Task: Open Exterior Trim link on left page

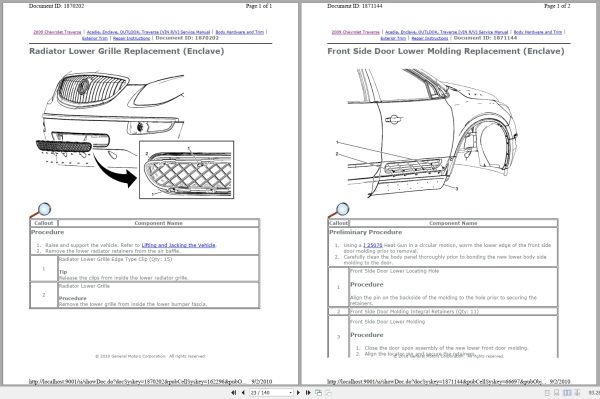Action: [x=95, y=38]
